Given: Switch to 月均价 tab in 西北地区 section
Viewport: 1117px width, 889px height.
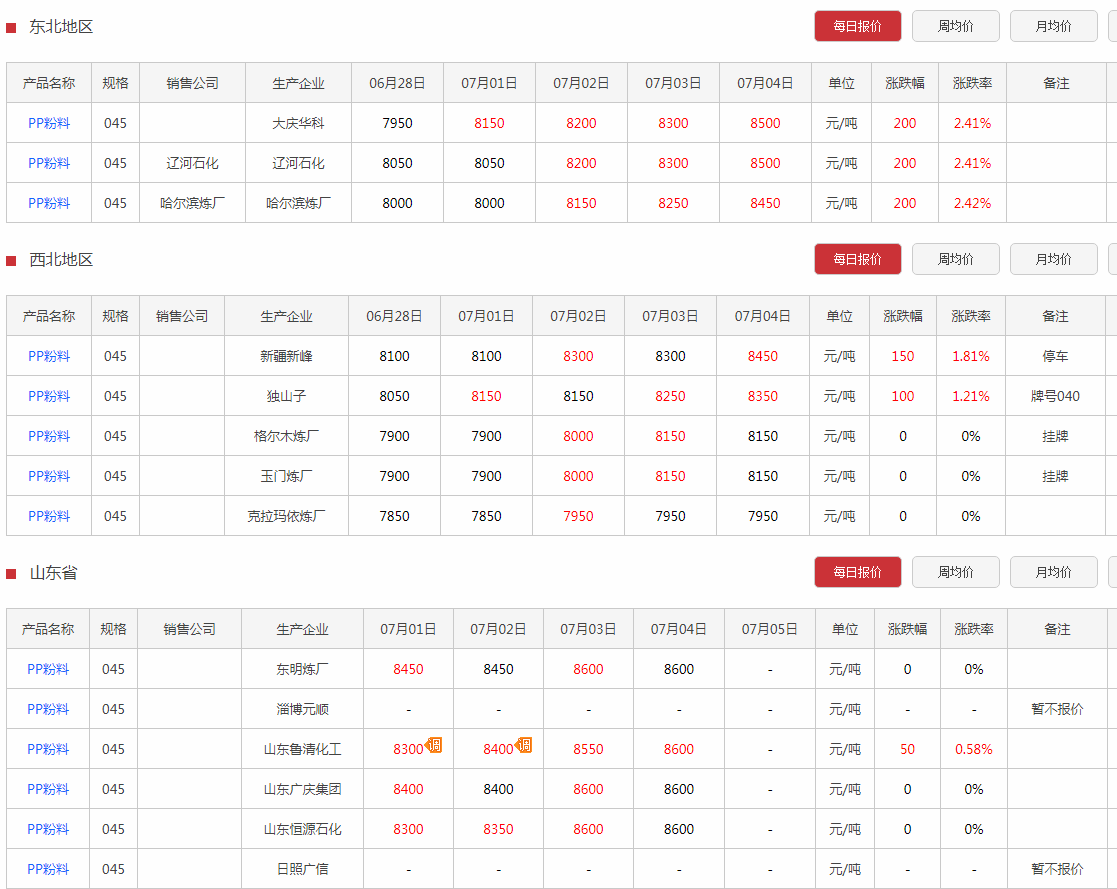Looking at the screenshot, I should point(1054,259).
